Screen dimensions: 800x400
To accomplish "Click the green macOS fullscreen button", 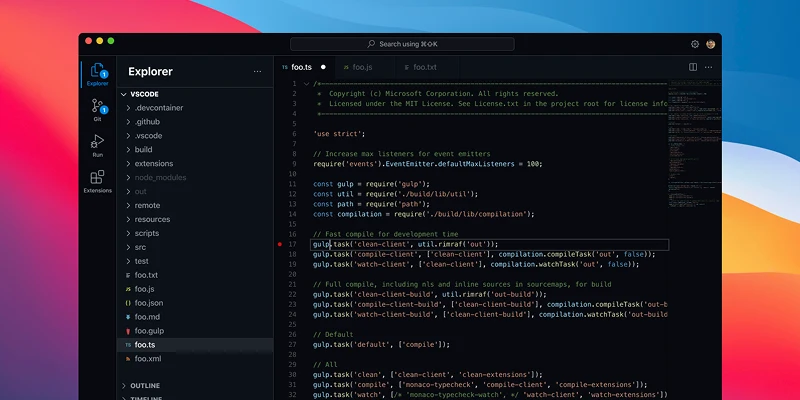I will (111, 41).
